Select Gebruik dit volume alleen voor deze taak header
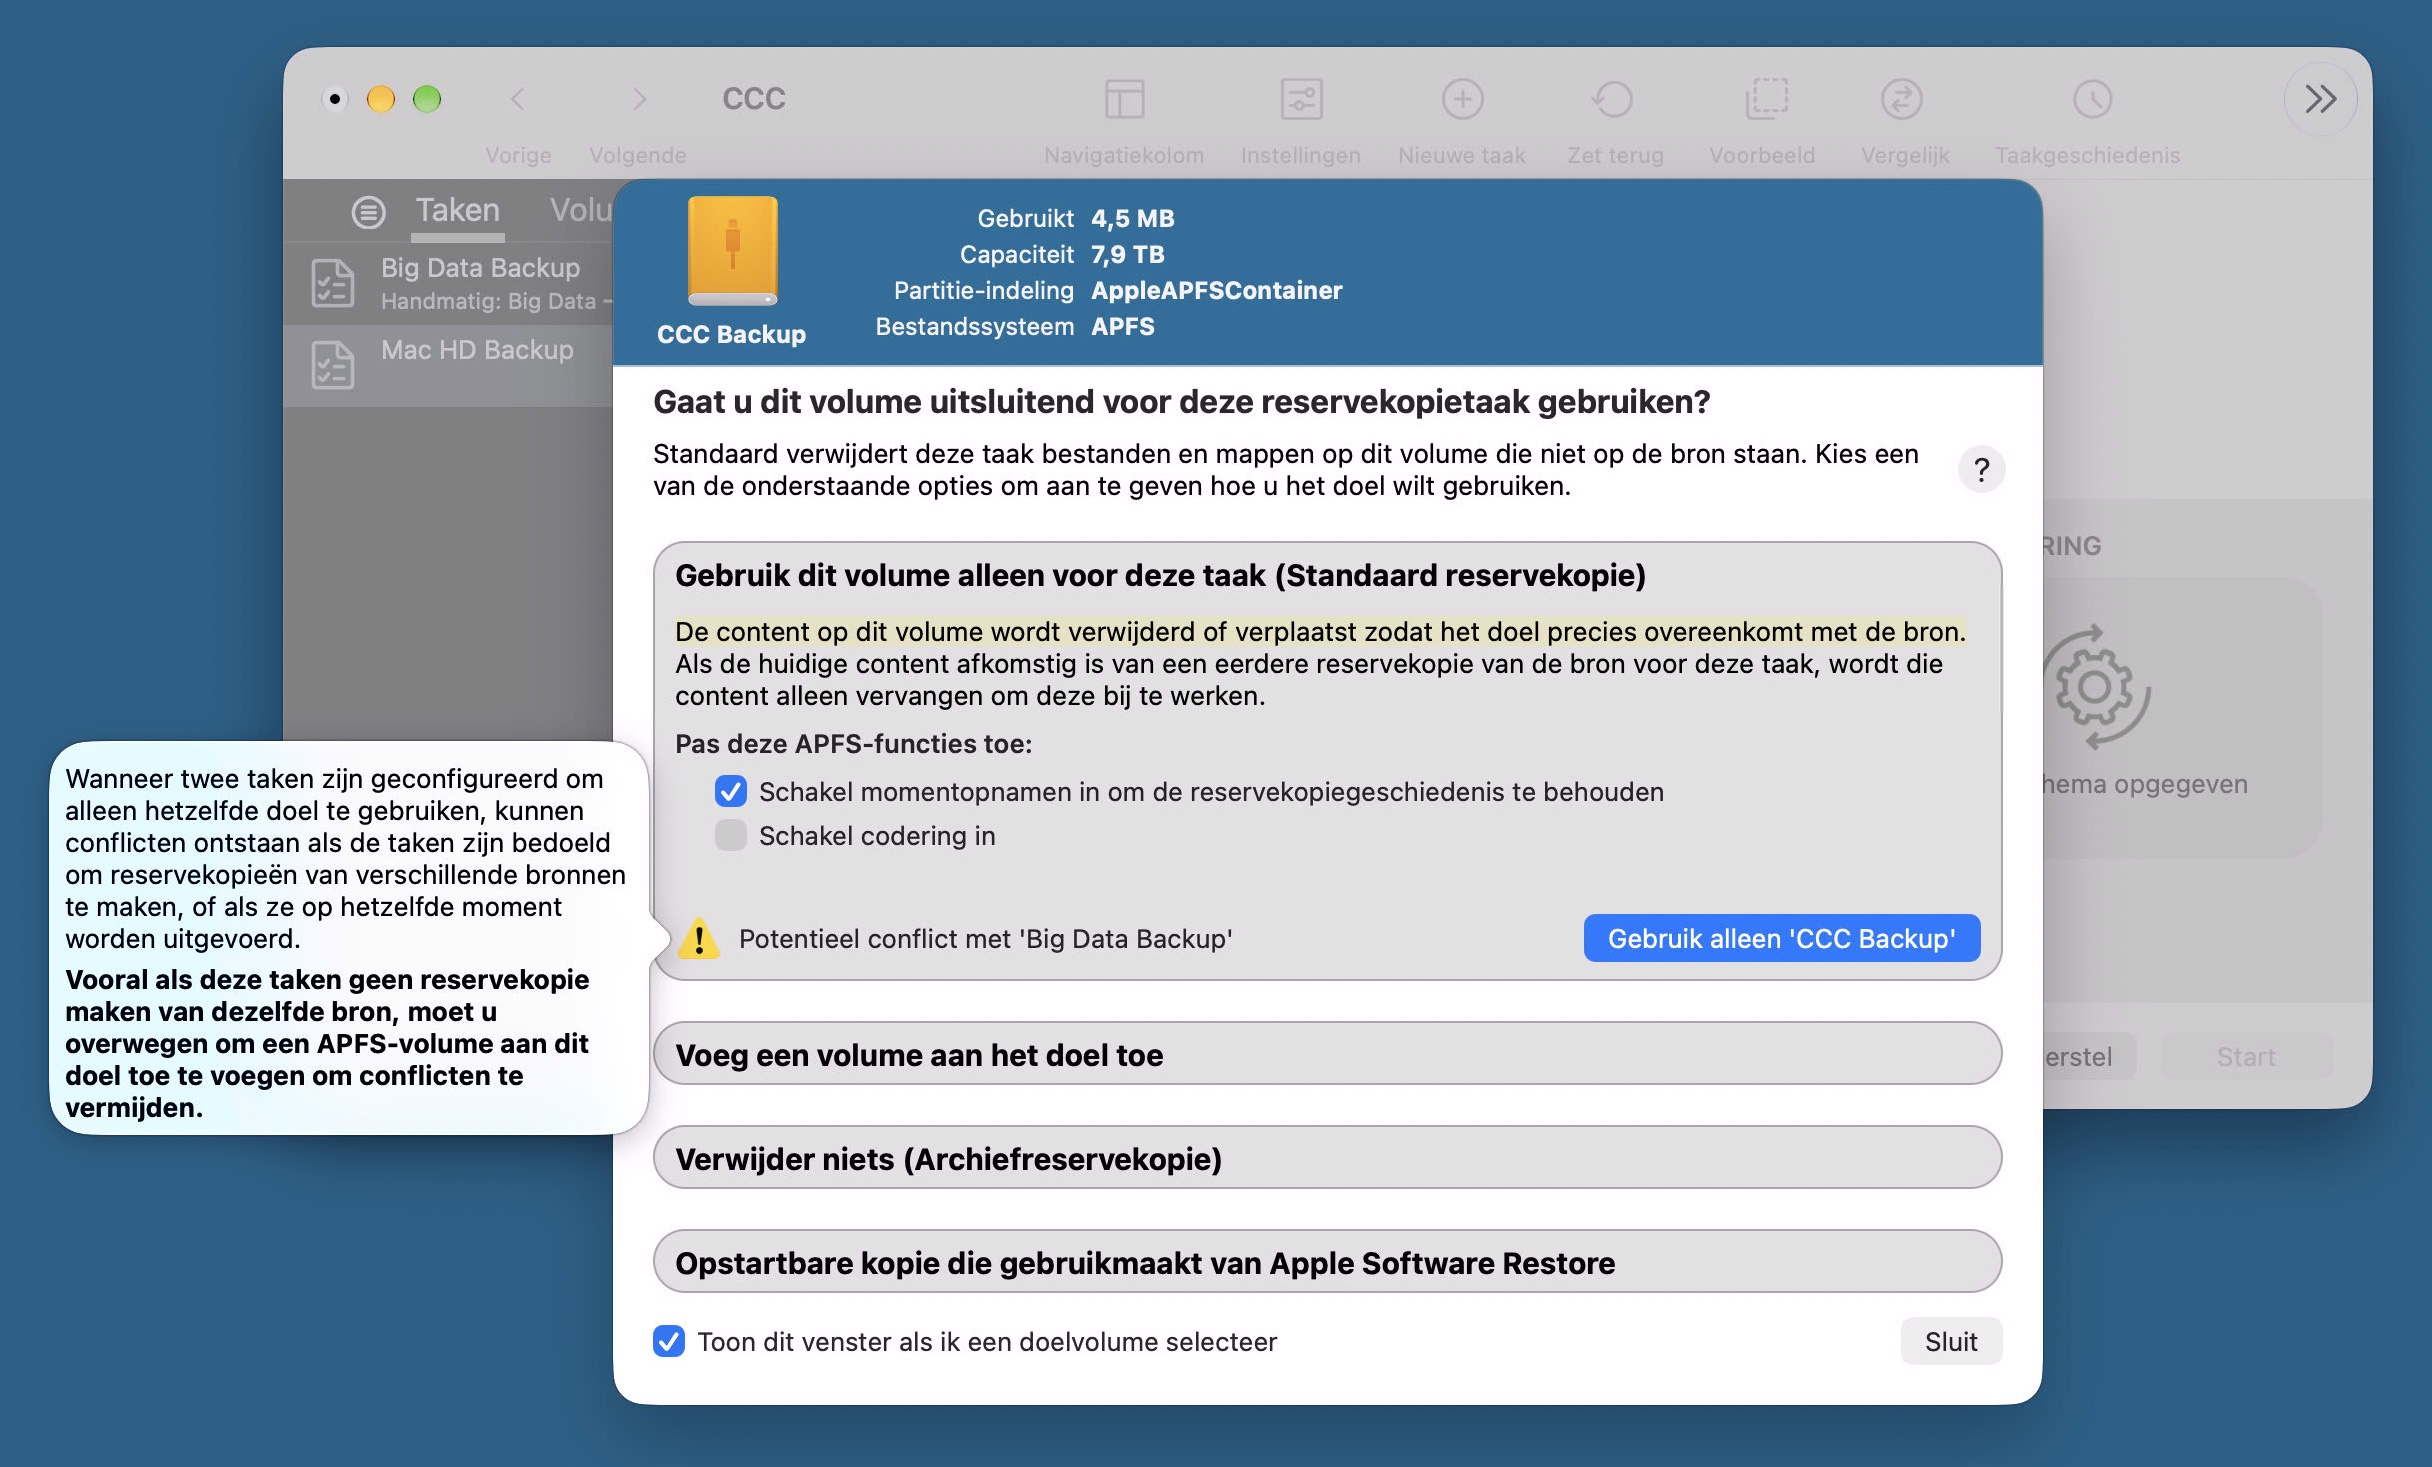The width and height of the screenshot is (2432, 1467). [1160, 575]
